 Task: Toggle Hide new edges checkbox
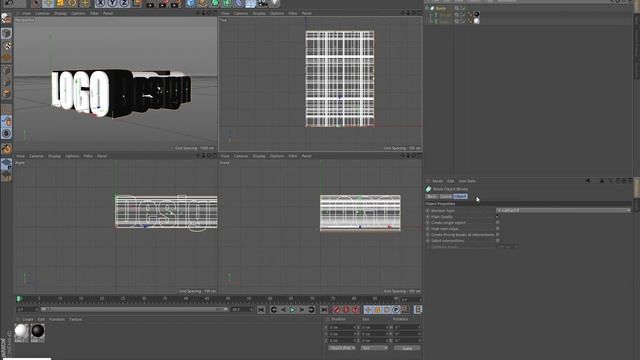point(498,229)
